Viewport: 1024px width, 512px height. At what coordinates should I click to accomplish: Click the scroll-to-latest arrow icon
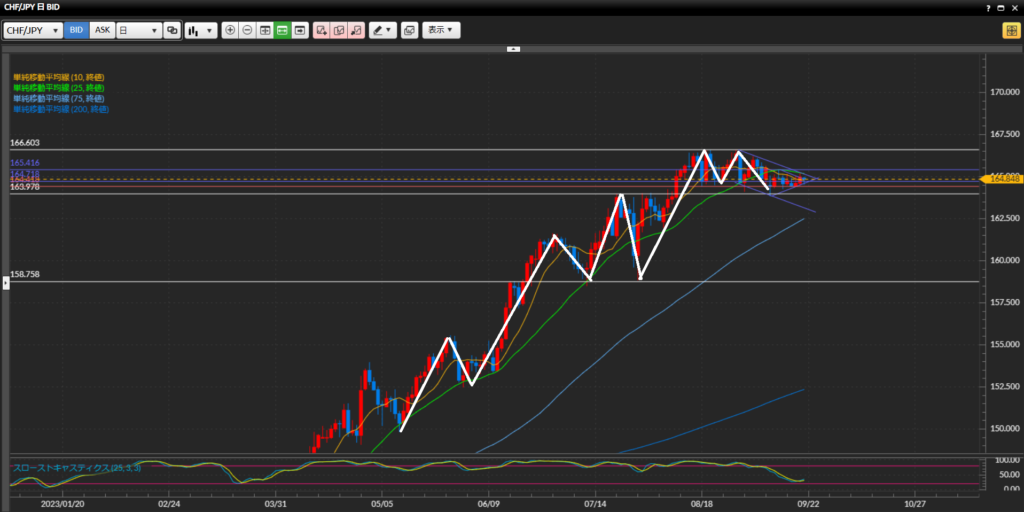coord(300,30)
